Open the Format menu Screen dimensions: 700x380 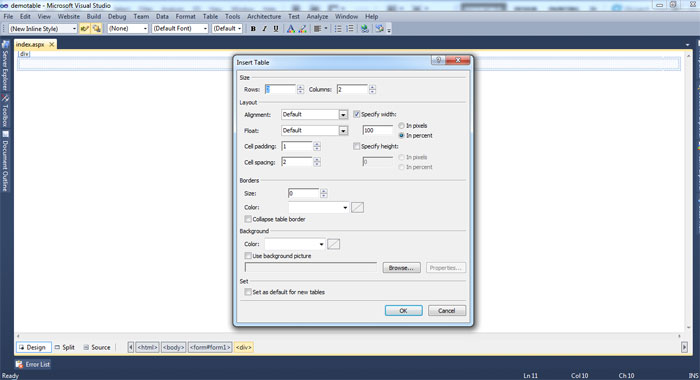(185, 17)
